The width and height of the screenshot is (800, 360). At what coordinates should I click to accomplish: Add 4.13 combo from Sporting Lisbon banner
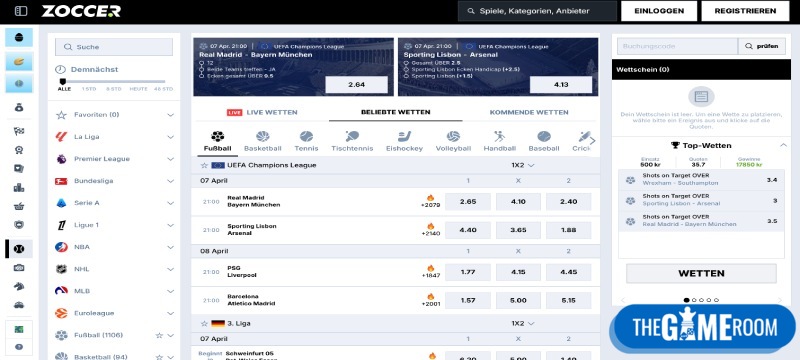click(x=561, y=85)
